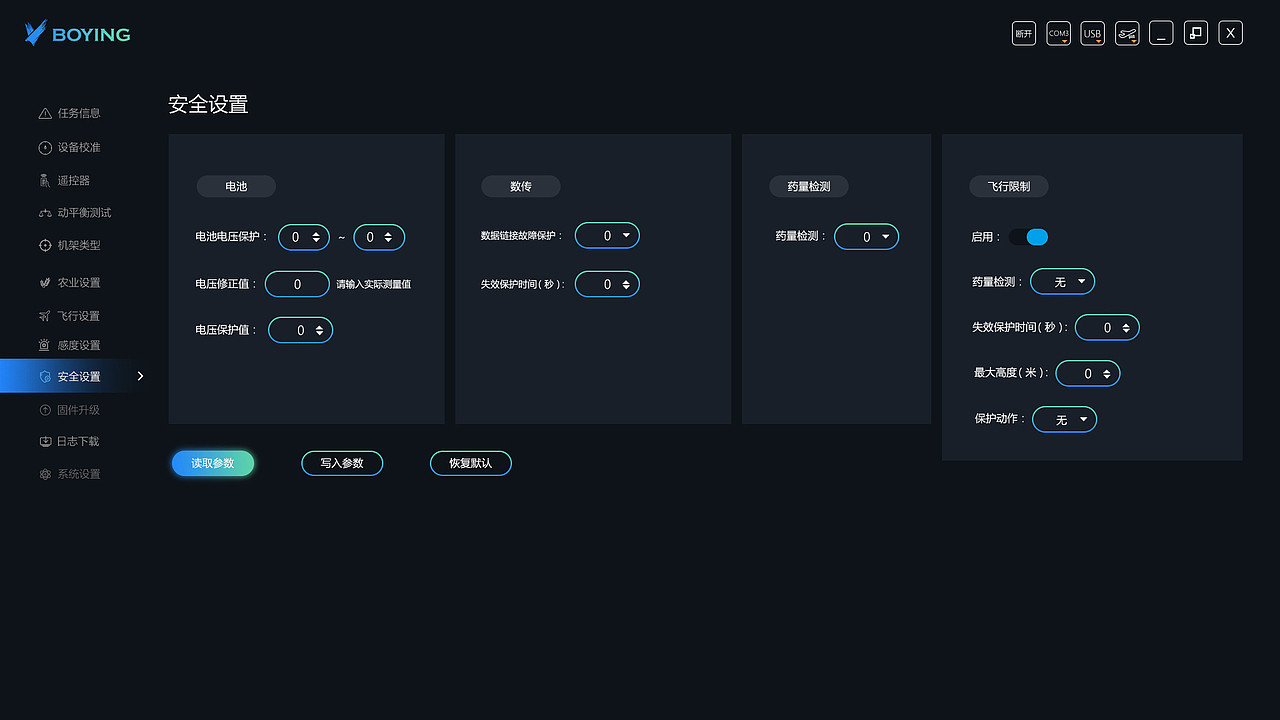Image resolution: width=1280 pixels, height=720 pixels.
Task: Click 读取参数 button
Action: pos(213,463)
